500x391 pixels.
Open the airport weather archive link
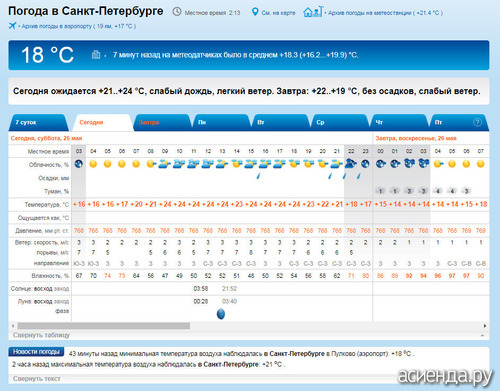[x=79, y=26]
